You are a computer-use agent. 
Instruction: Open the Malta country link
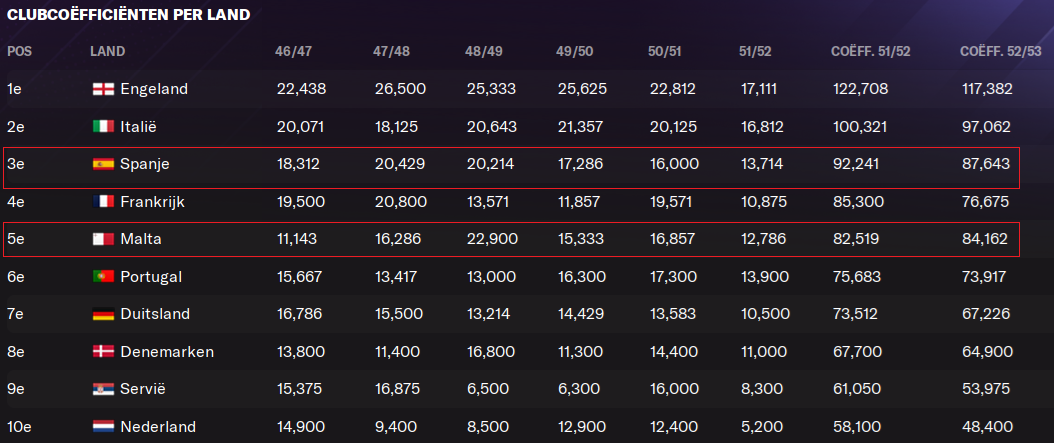[x=140, y=239]
